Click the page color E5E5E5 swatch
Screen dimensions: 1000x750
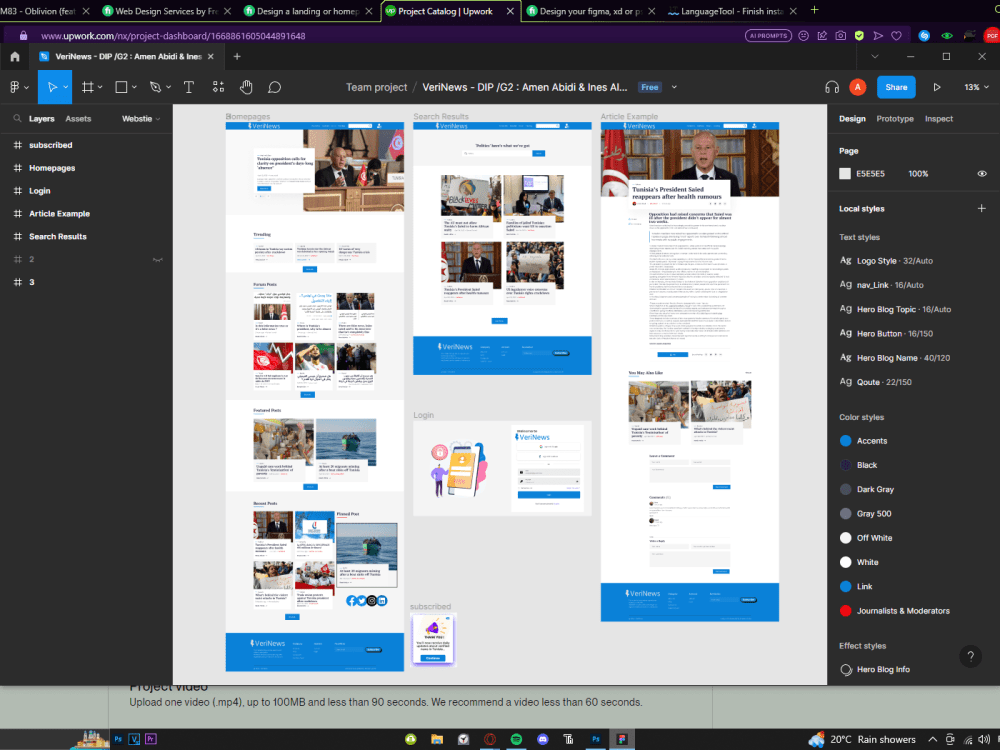[845, 173]
